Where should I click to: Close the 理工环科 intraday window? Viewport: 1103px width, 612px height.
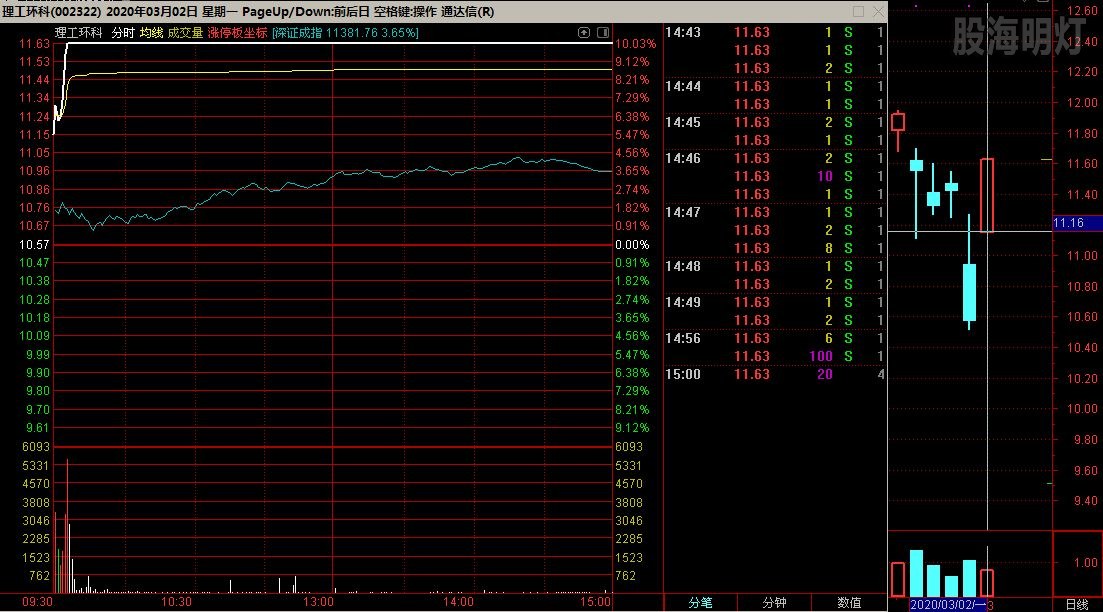tap(878, 11)
